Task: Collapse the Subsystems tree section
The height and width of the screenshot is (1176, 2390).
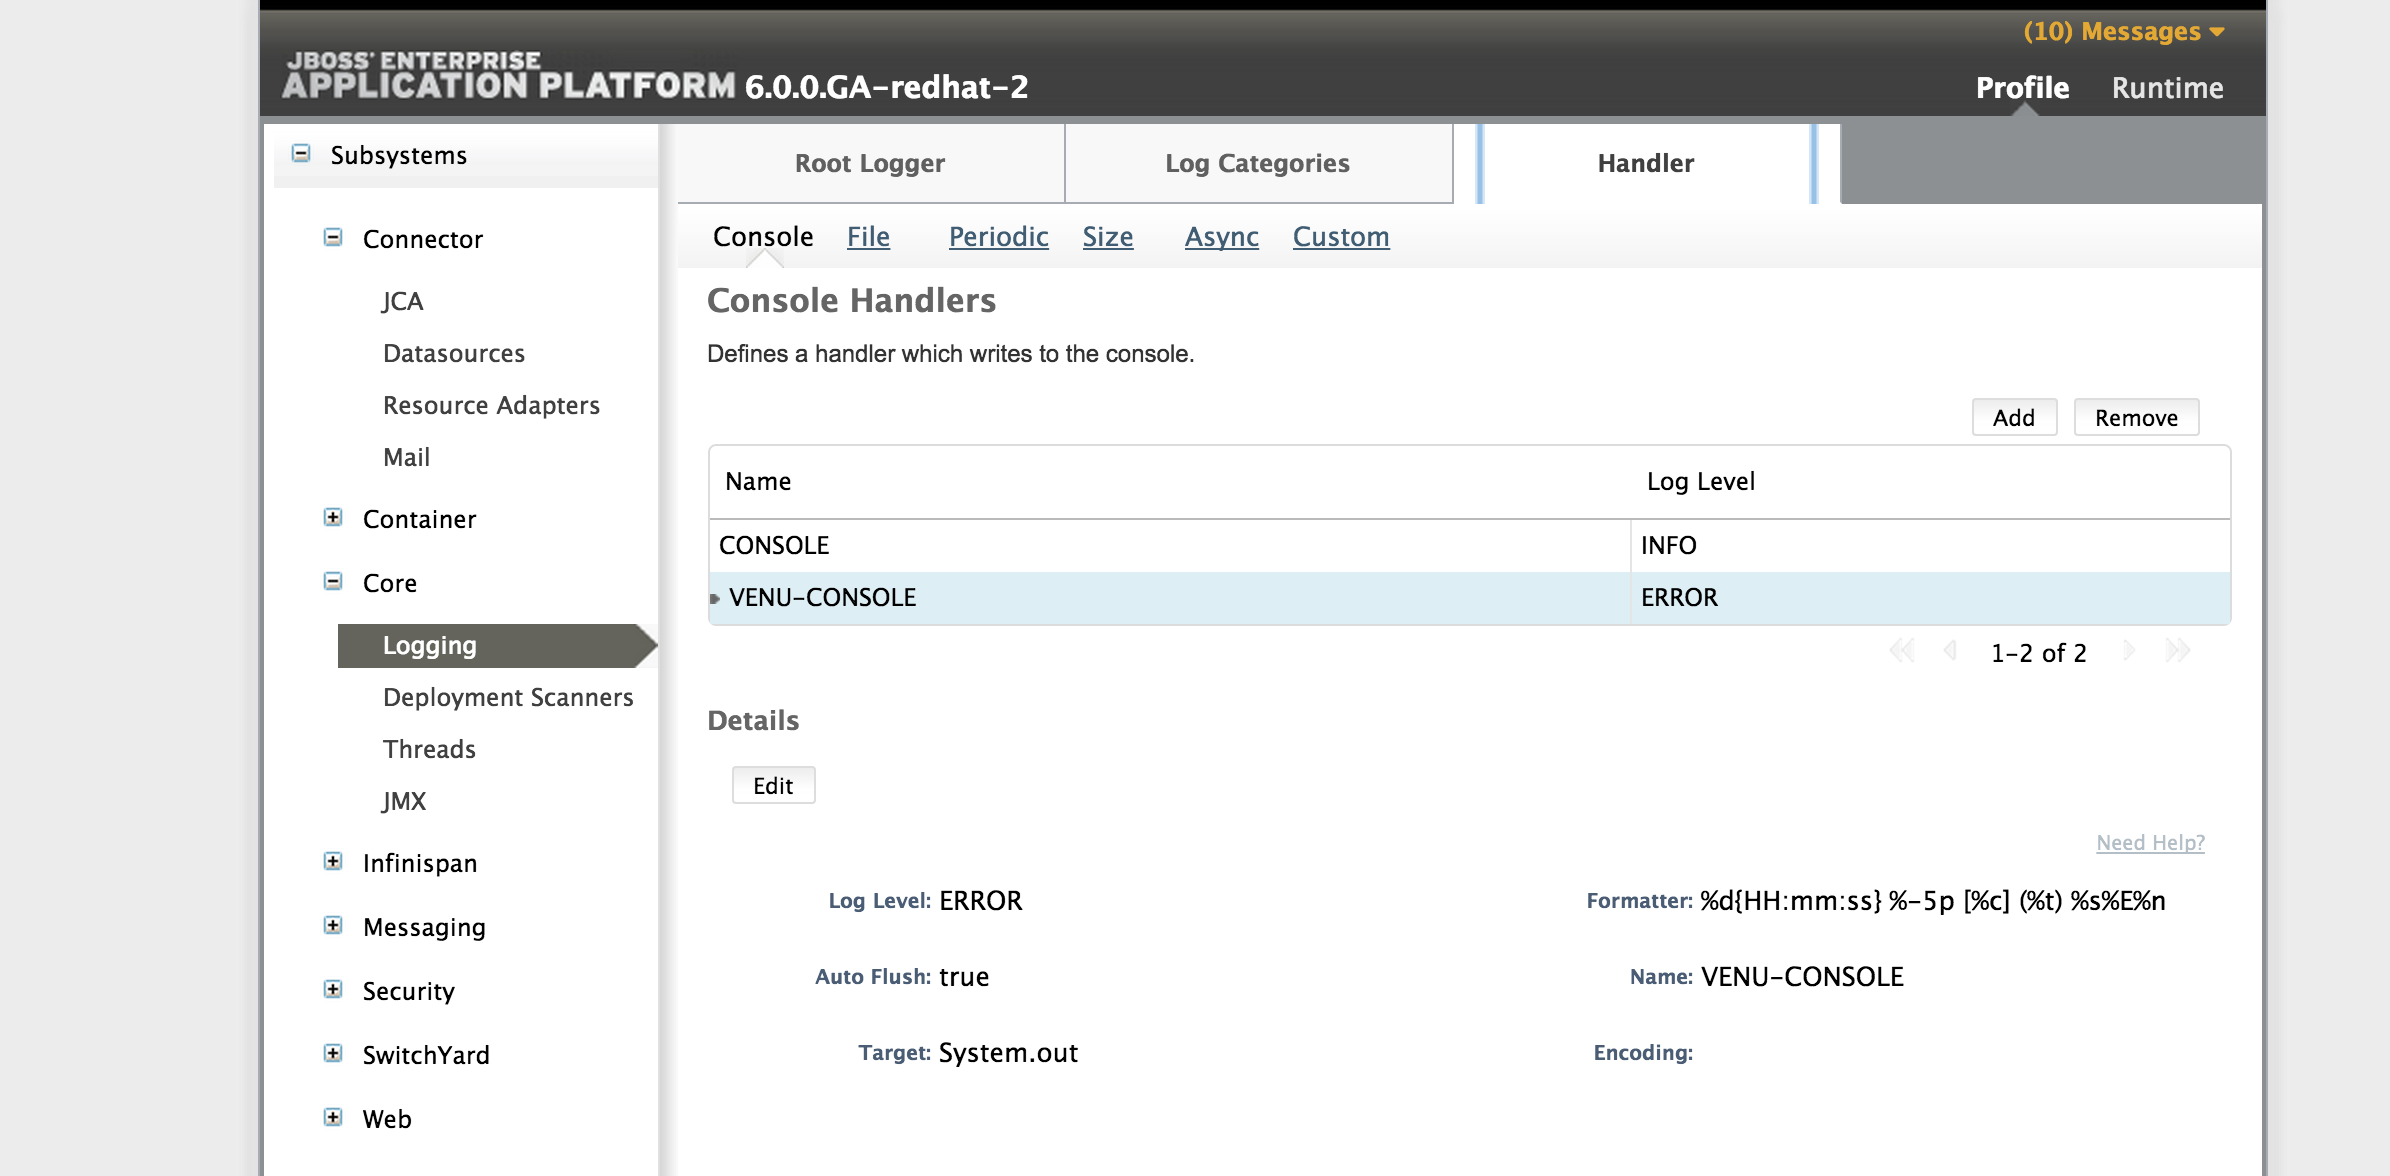Action: [x=301, y=153]
